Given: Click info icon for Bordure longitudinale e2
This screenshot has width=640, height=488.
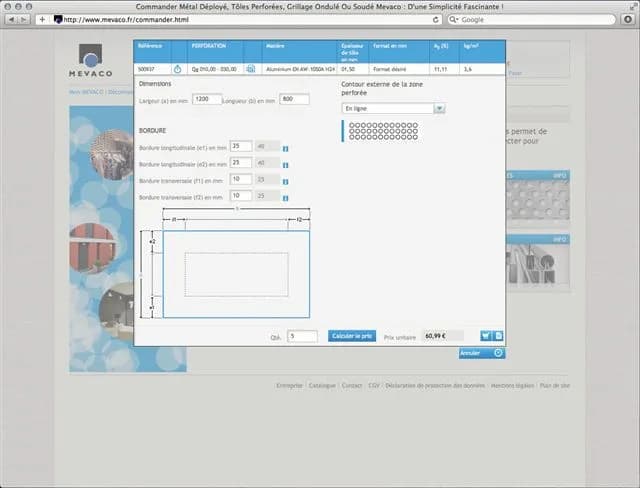Looking at the screenshot, I should [285, 165].
